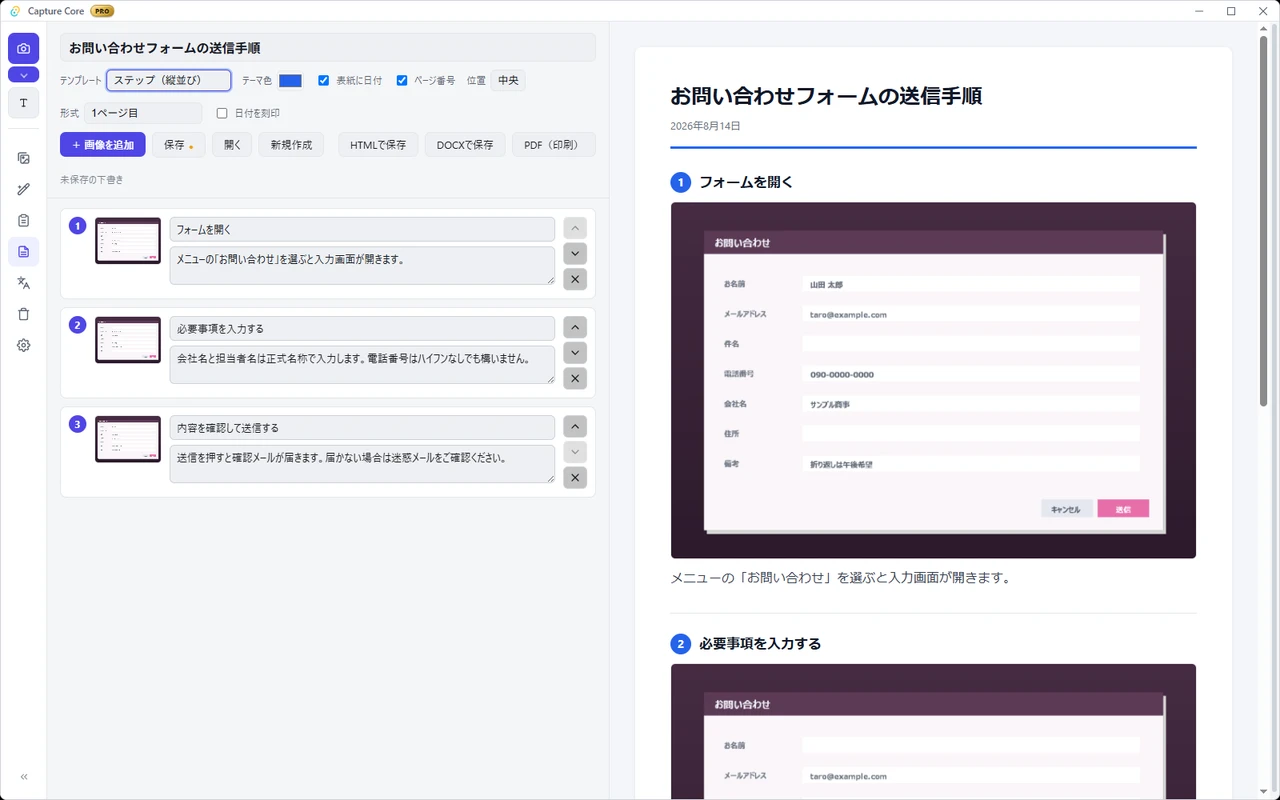Image resolution: width=1280 pixels, height=800 pixels.
Task: Edit the 内容を確認して送信する step title field
Action: pos(362,427)
